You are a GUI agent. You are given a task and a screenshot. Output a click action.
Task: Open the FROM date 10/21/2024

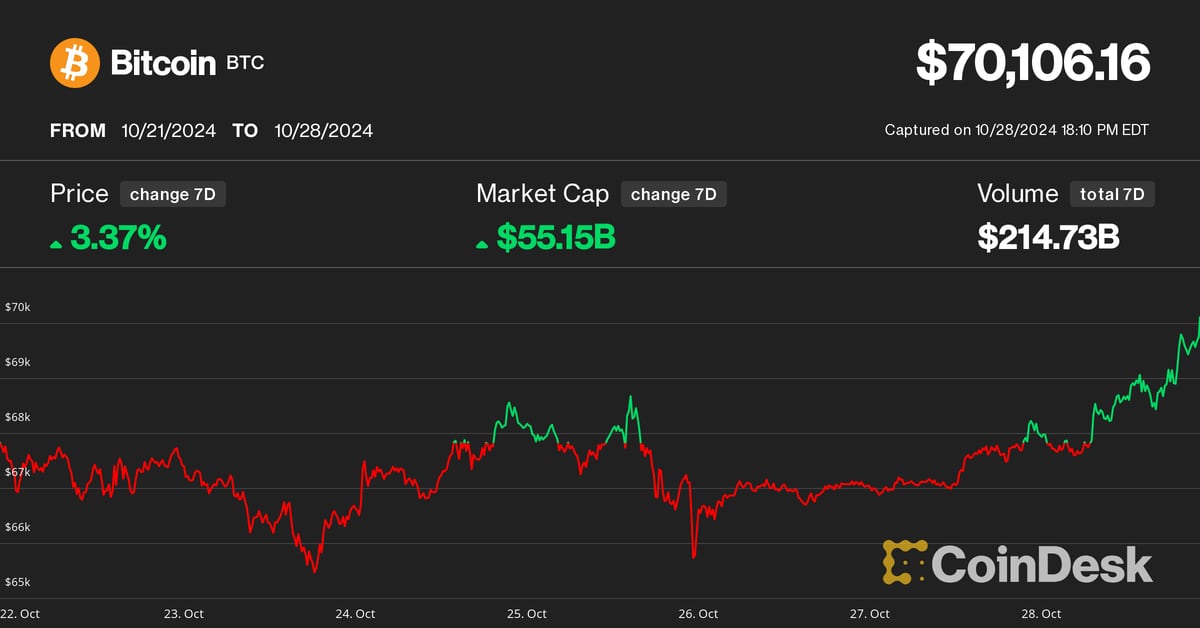click(x=168, y=131)
